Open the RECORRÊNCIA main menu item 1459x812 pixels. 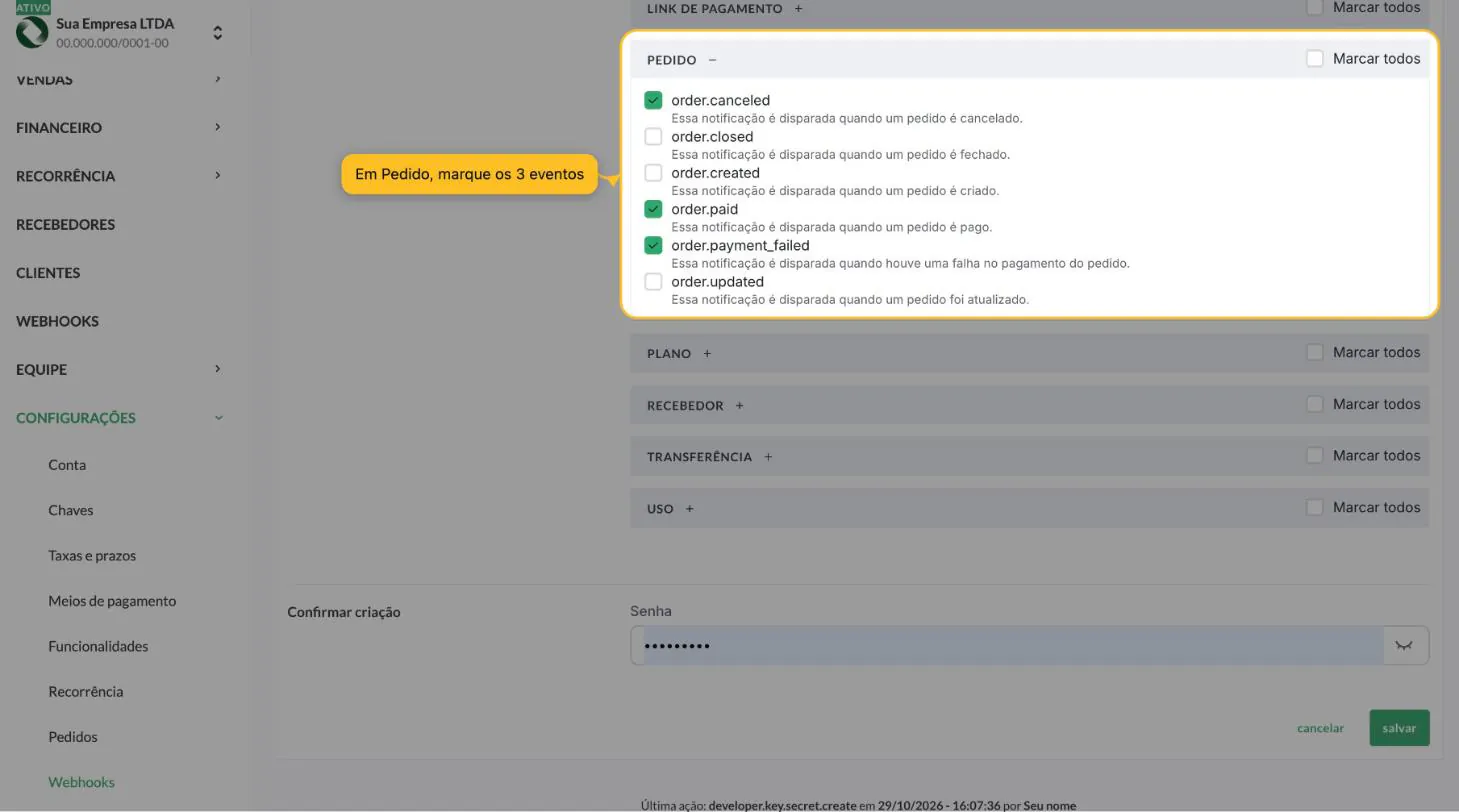pos(65,176)
